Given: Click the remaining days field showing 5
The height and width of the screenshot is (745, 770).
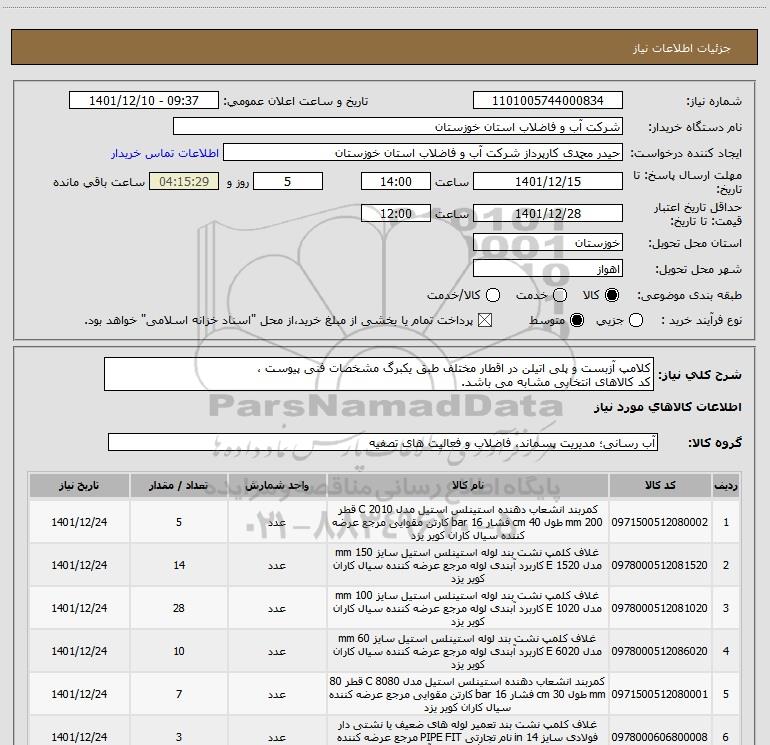Looking at the screenshot, I should [x=288, y=181].
